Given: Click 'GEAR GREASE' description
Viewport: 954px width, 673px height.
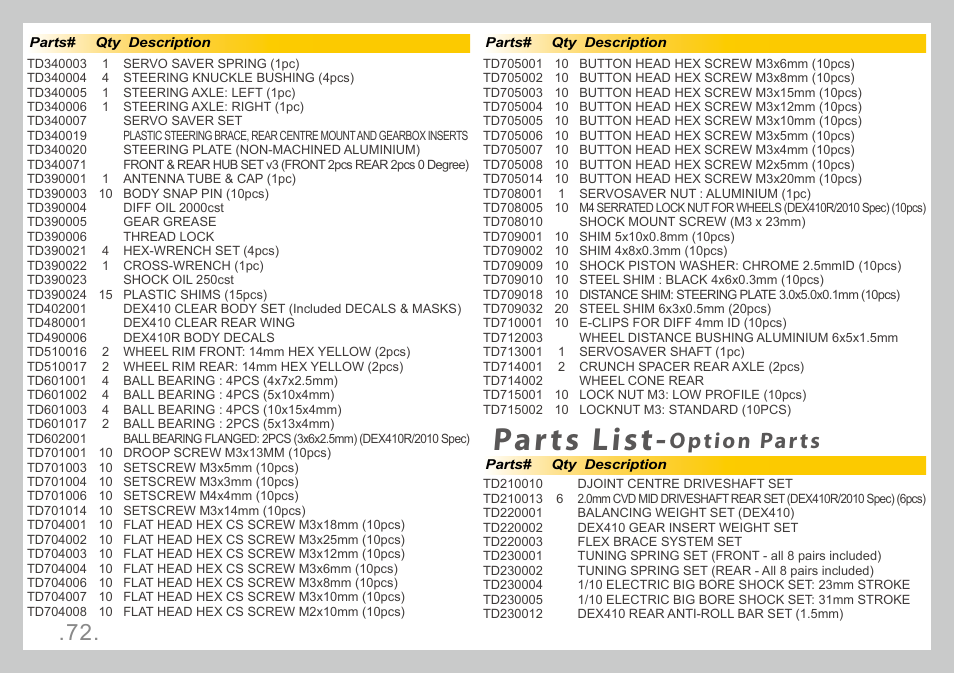Looking at the screenshot, I should [170, 222].
